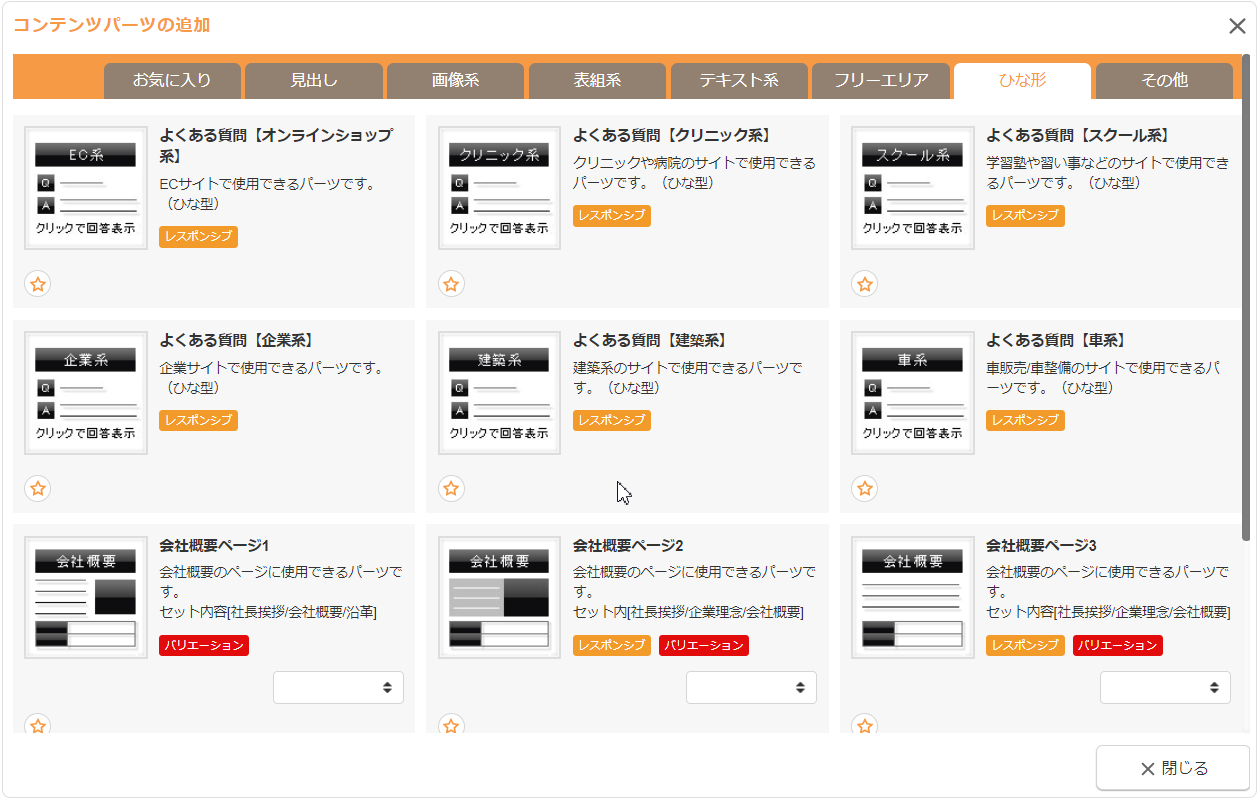Open variation dropdown for 会社概要ページ2
The image size is (1259, 799).
751,687
